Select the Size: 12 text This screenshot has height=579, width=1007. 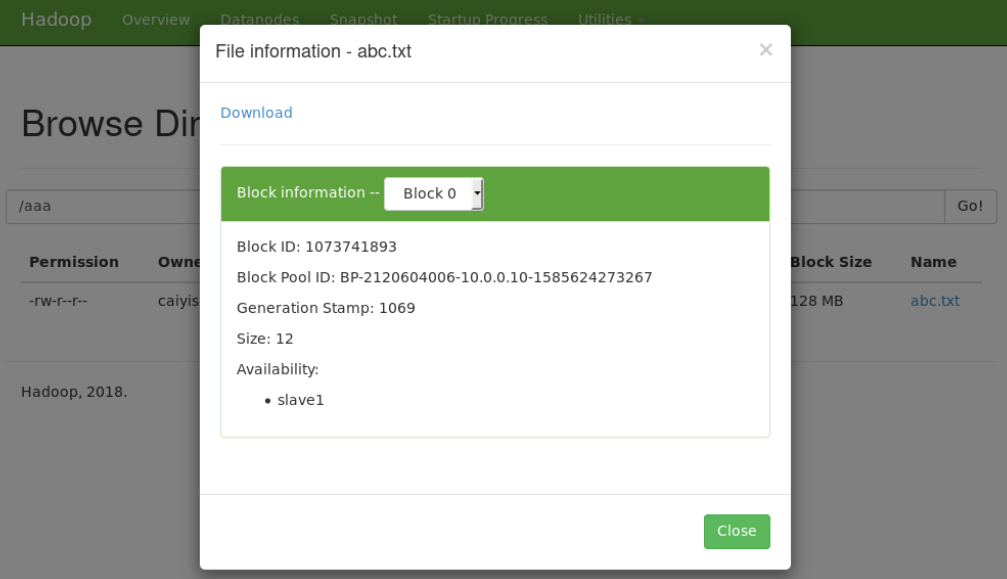[265, 339]
